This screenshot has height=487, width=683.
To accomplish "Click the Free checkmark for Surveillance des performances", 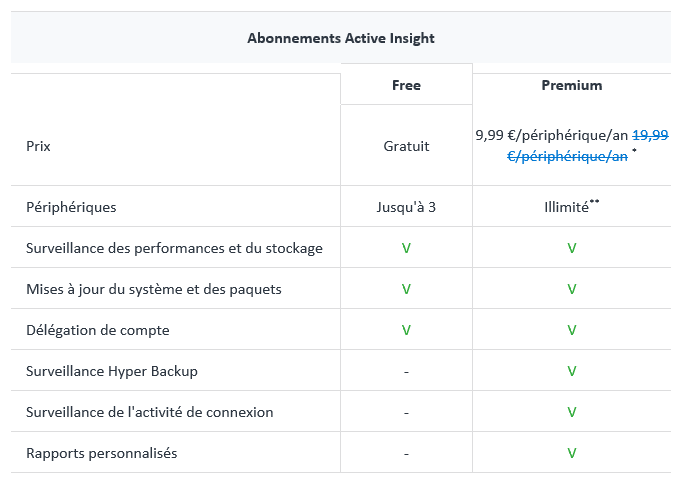I will coord(406,248).
